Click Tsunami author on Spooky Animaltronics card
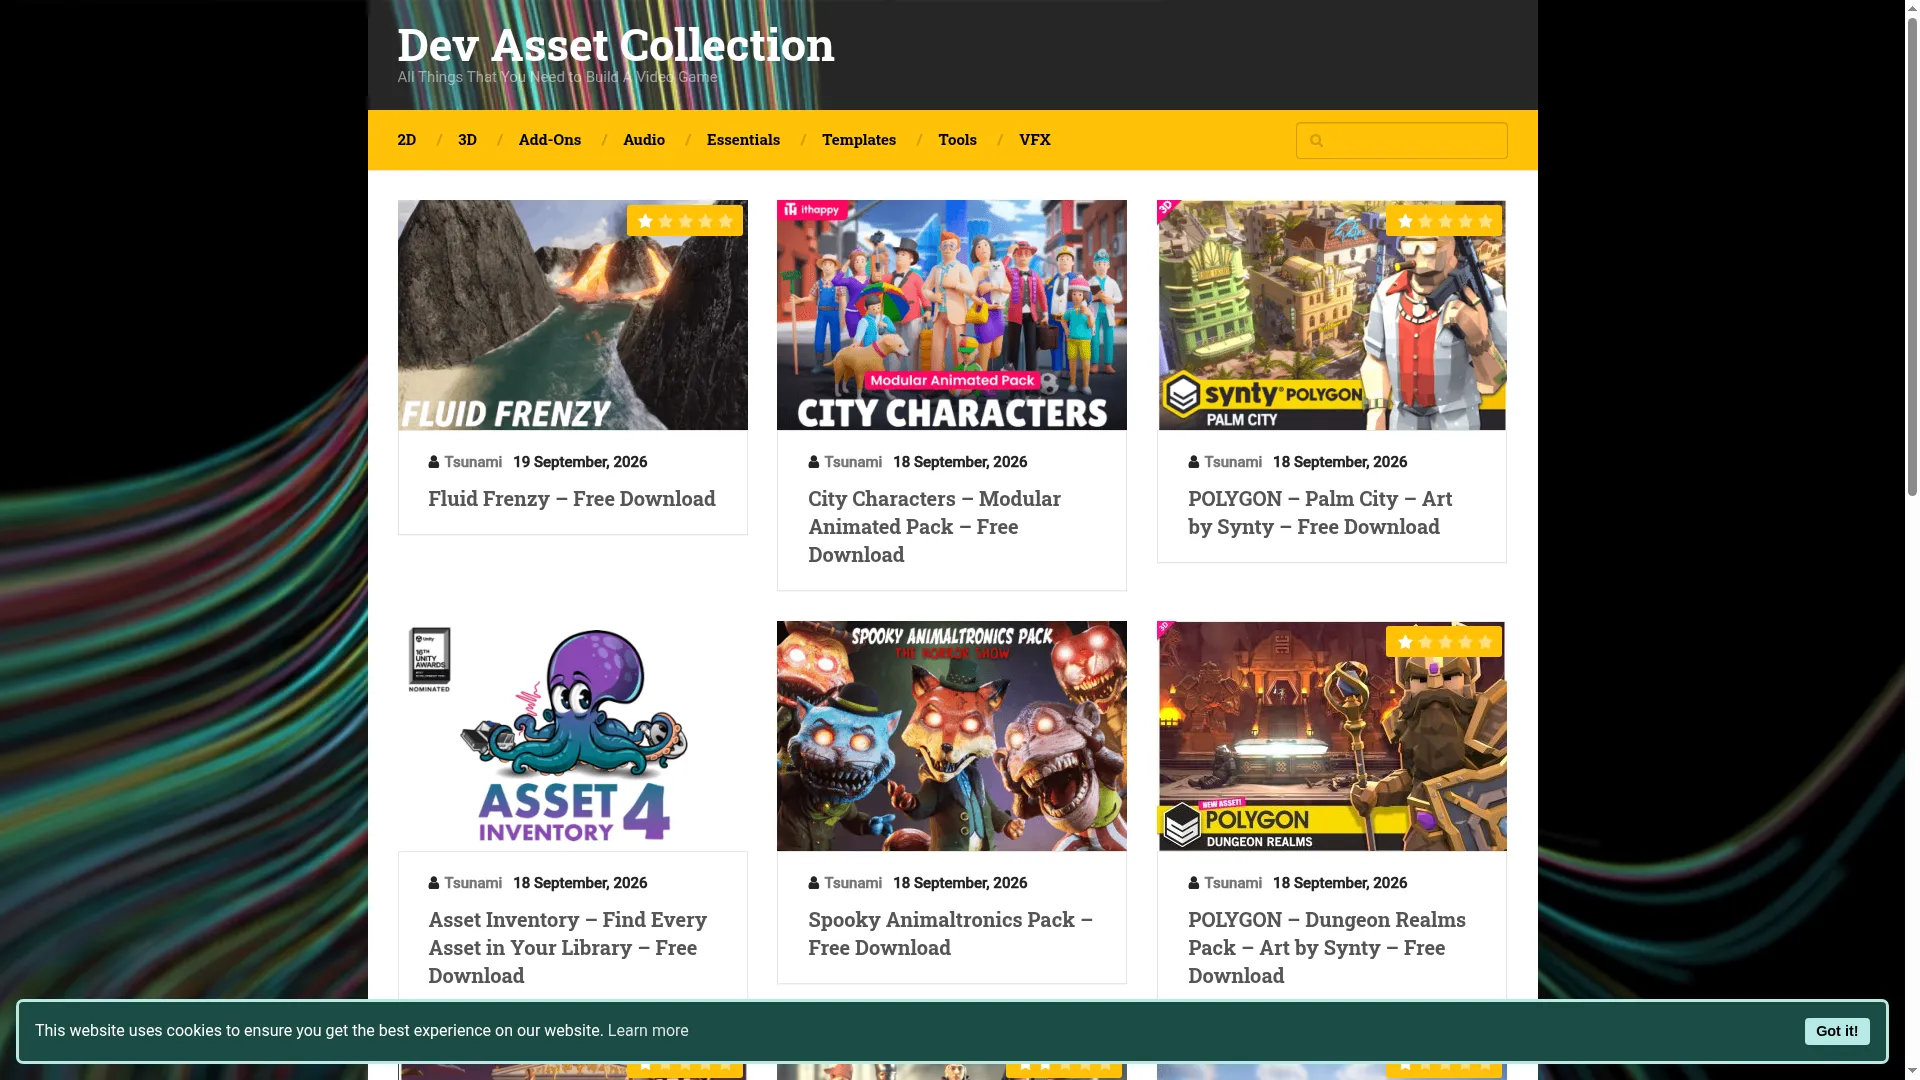 [853, 883]
